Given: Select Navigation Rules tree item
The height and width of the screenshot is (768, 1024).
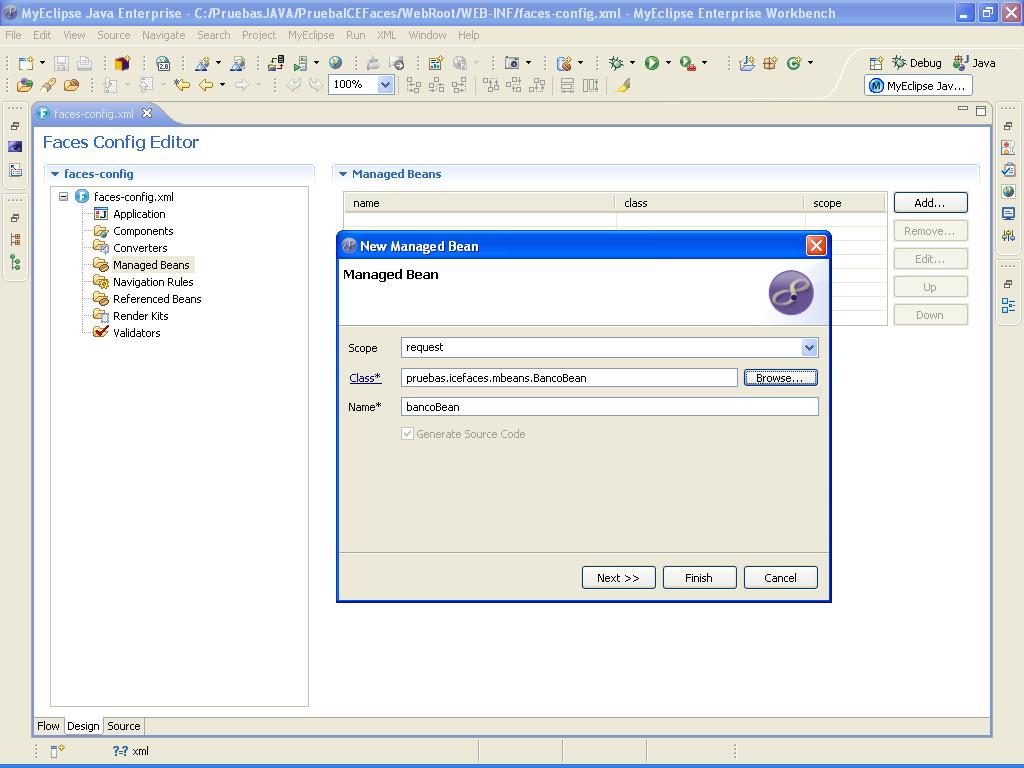Looking at the screenshot, I should (153, 281).
